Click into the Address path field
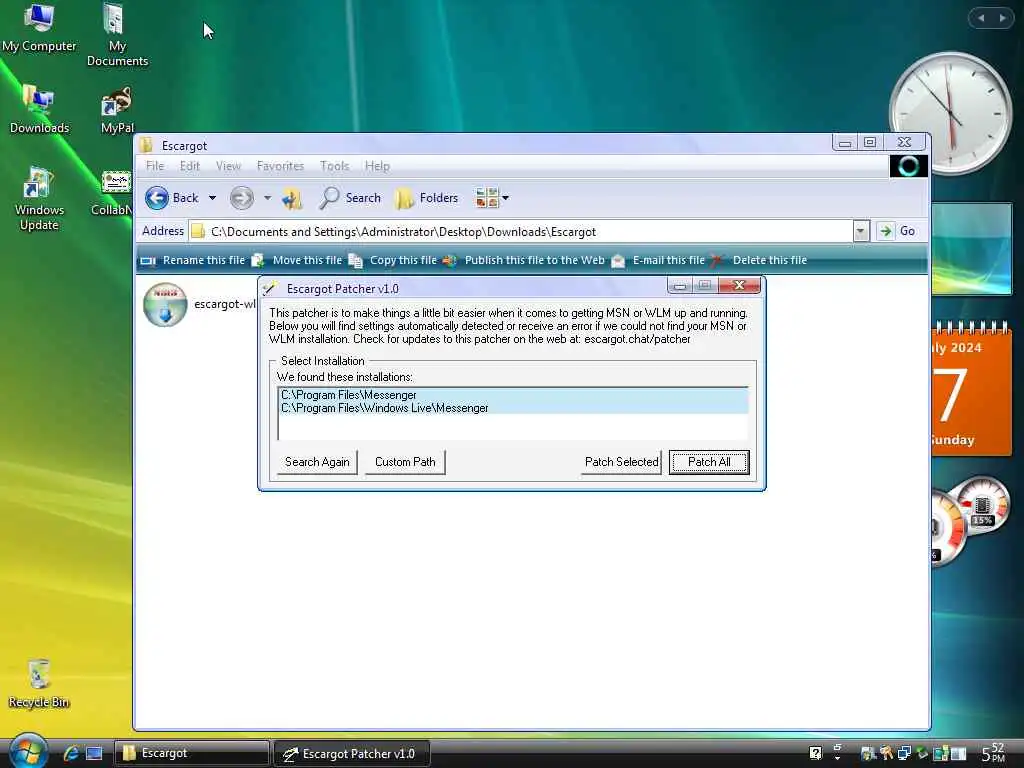 [520, 232]
